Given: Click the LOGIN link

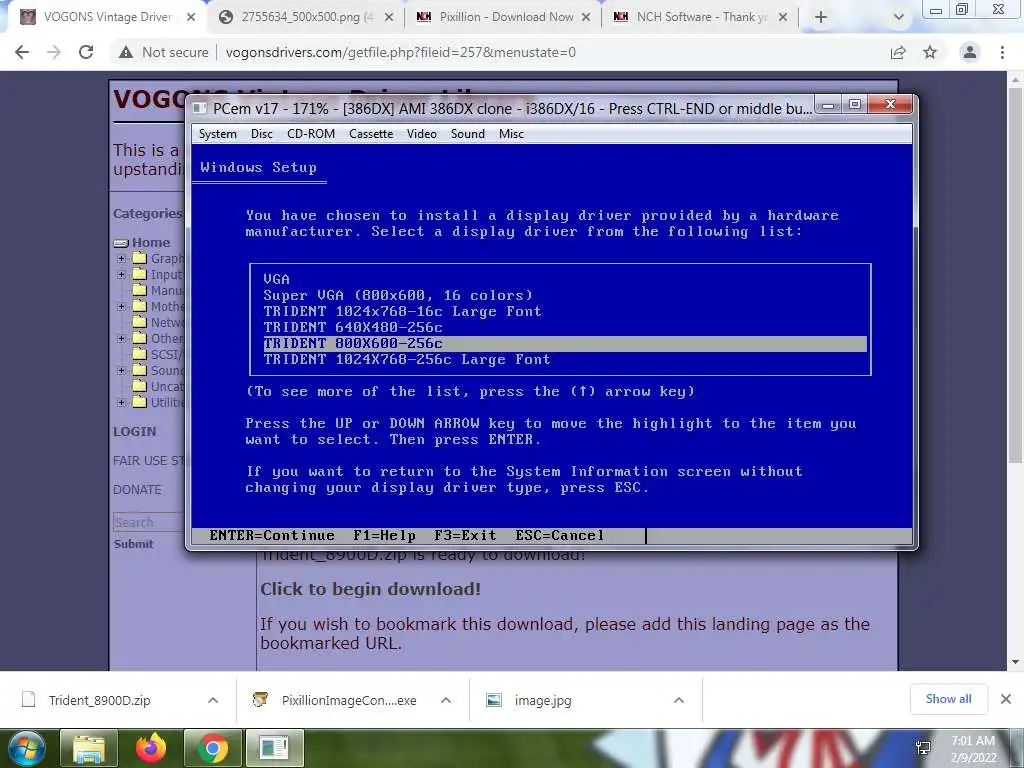Looking at the screenshot, I should pos(135,432).
